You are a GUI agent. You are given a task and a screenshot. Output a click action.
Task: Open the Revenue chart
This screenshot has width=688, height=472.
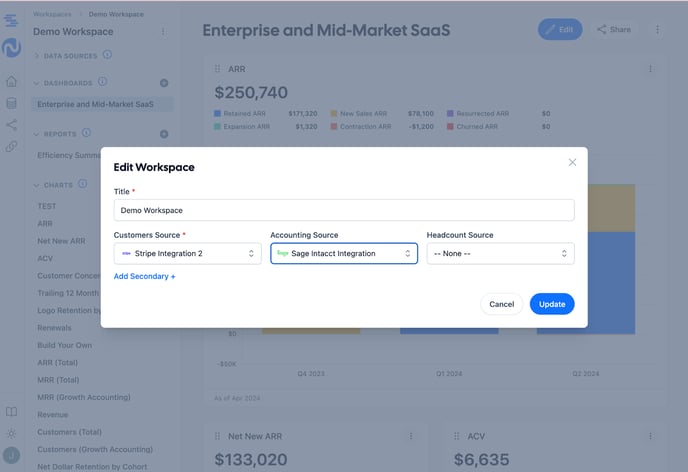[x=53, y=415]
